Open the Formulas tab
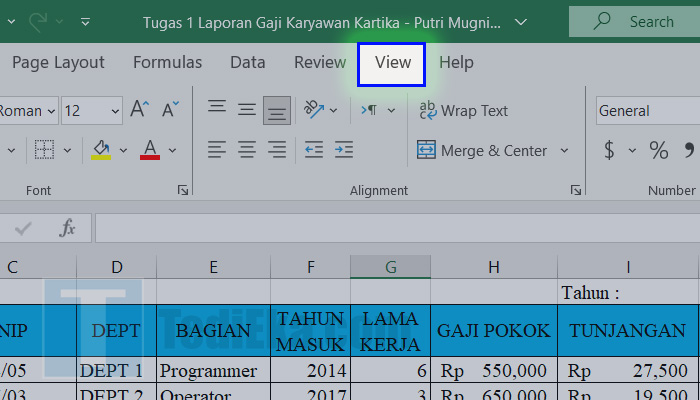Screen dimensions: 700x400 (167, 62)
